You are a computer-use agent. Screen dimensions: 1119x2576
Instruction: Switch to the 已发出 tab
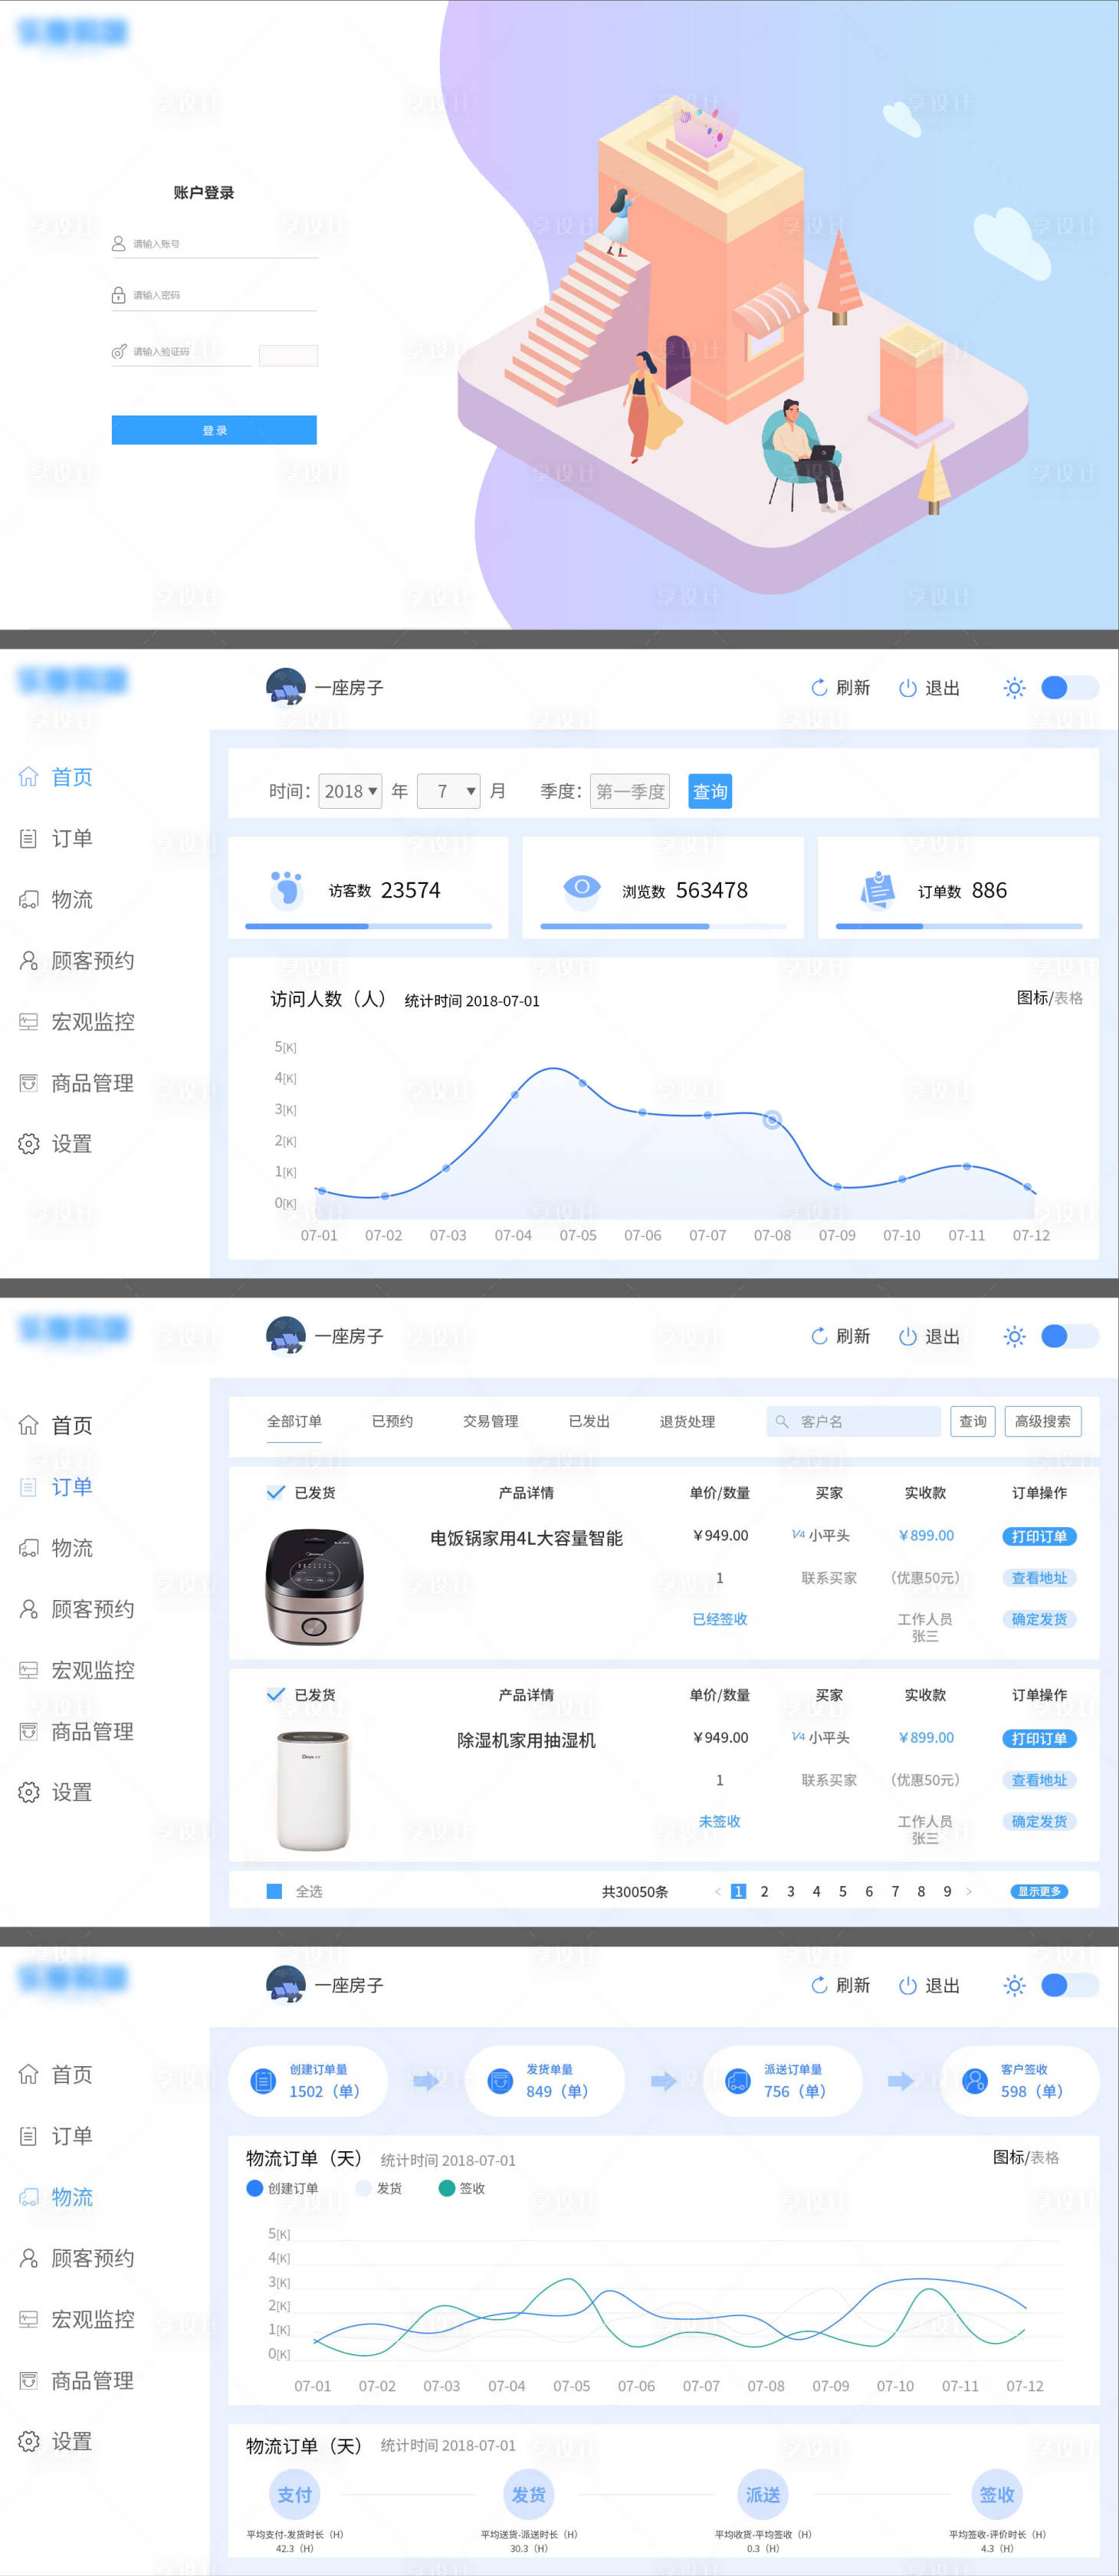(x=589, y=1421)
